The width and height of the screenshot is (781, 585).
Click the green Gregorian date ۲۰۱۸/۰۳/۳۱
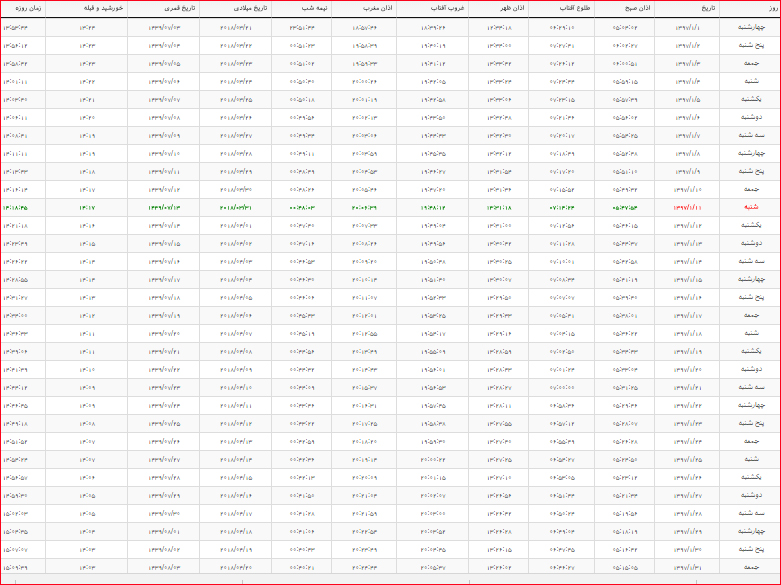pyautogui.click(x=236, y=207)
